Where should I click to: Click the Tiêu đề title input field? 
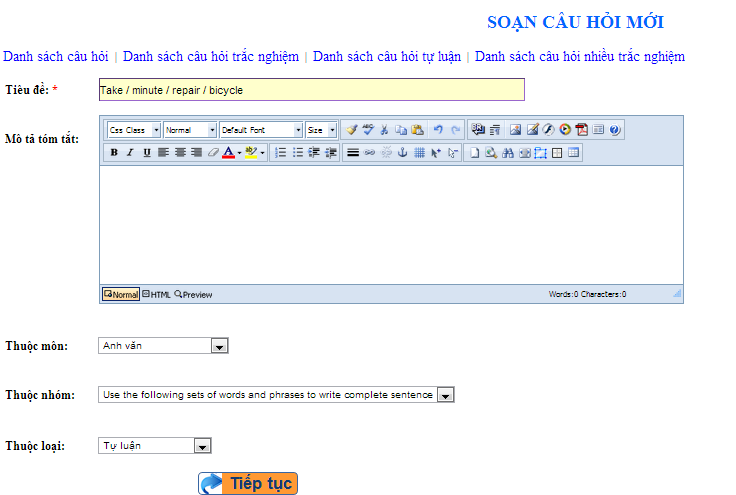(x=312, y=90)
